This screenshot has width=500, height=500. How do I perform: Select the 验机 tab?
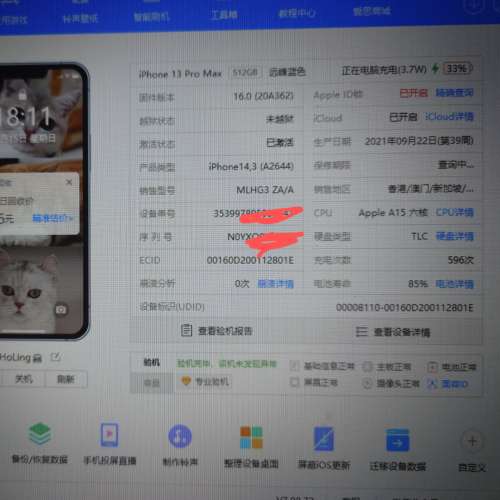[152, 362]
